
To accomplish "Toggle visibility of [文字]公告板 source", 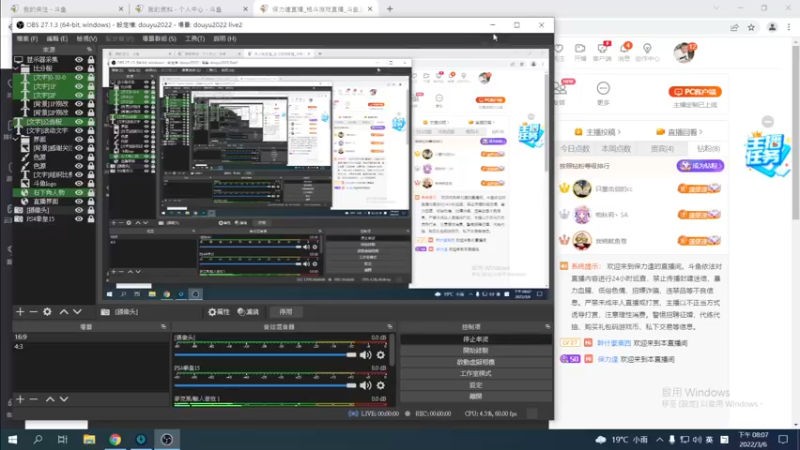I will (79, 122).
